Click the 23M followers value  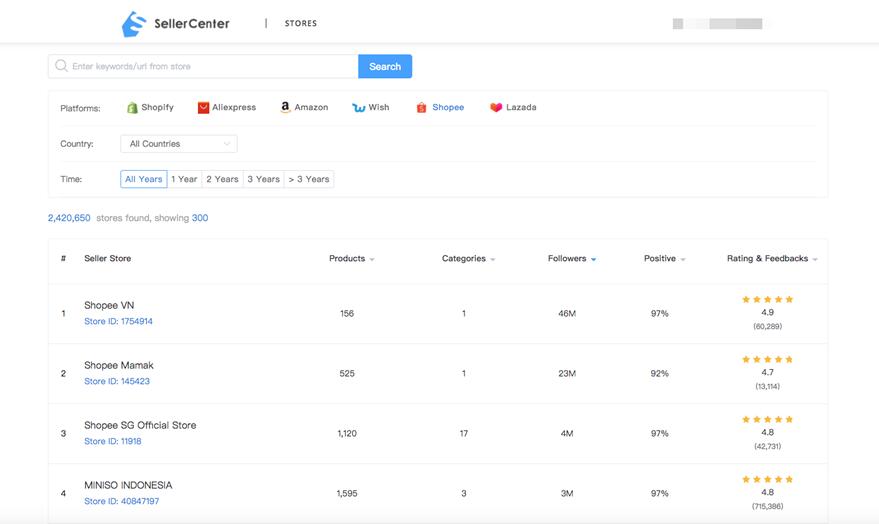click(567, 374)
